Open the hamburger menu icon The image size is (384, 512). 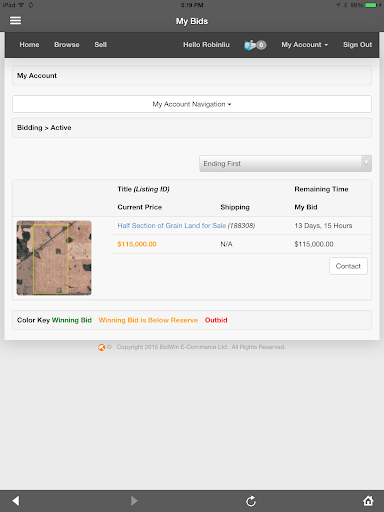click(x=15, y=21)
